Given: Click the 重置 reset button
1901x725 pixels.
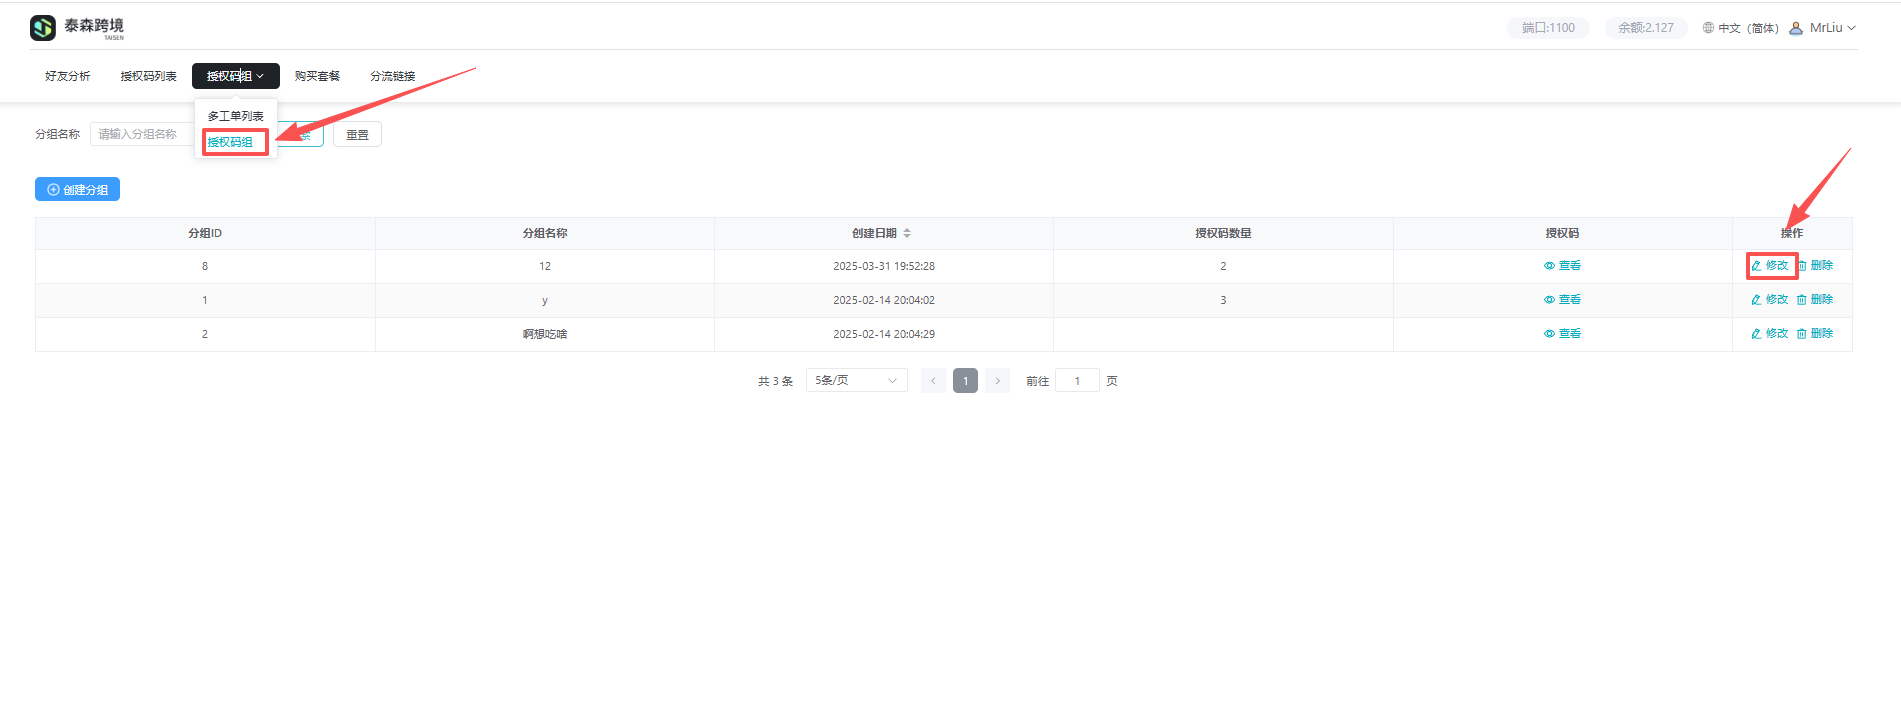Looking at the screenshot, I should [x=357, y=135].
